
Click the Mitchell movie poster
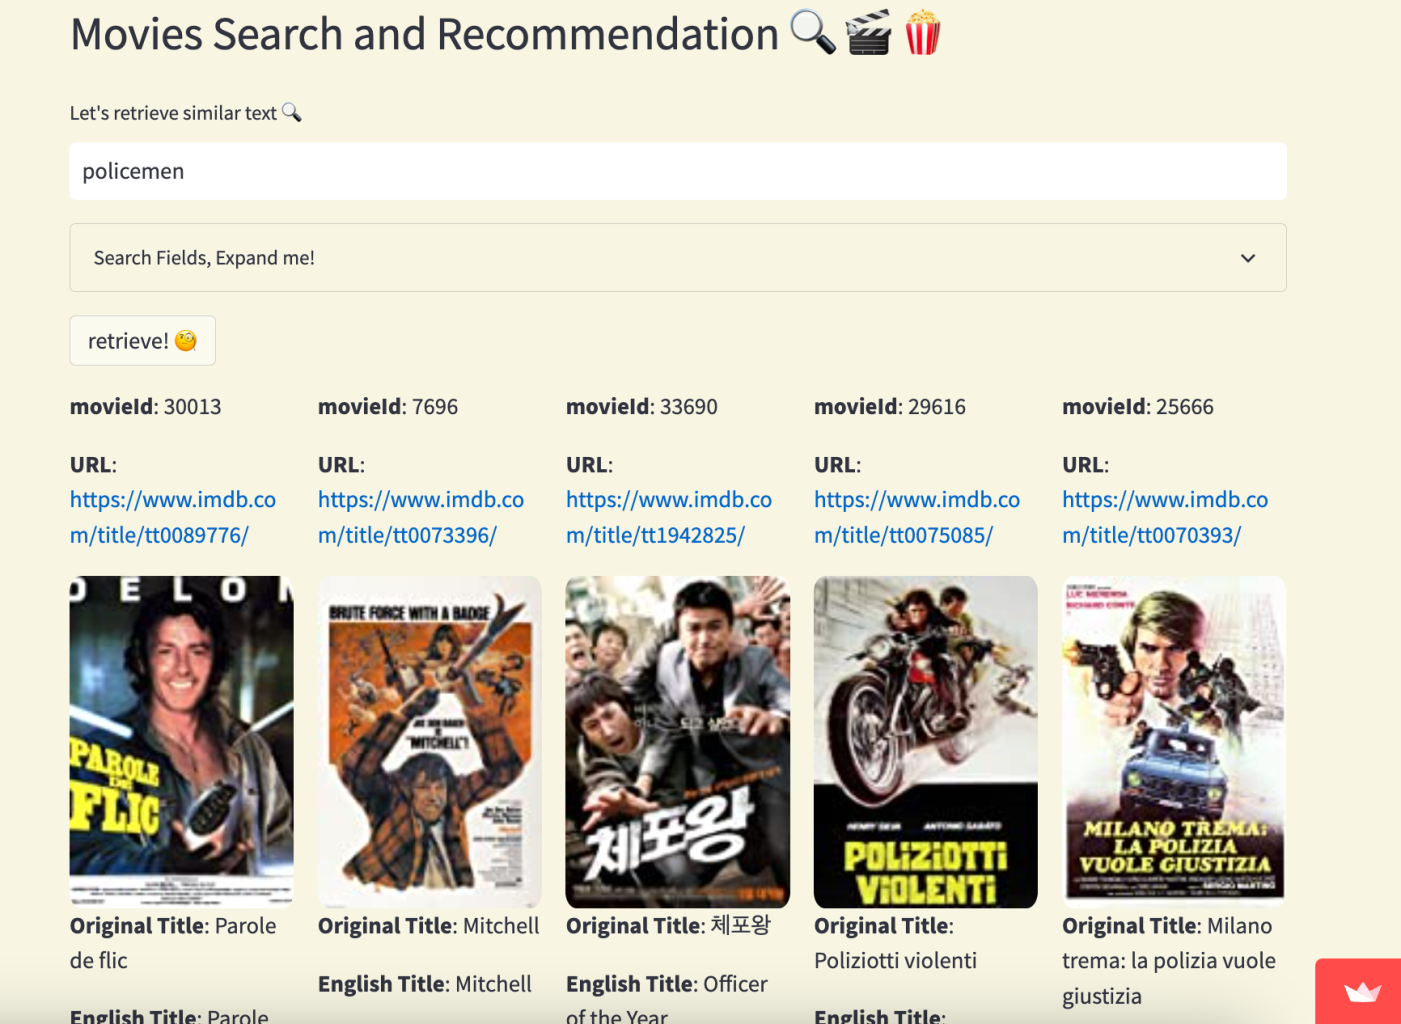tap(429, 741)
